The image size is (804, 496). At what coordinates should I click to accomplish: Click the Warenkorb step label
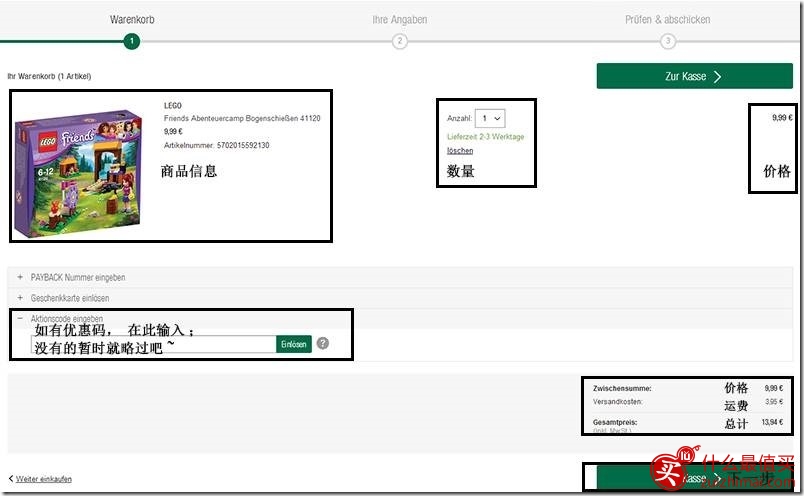[132, 19]
